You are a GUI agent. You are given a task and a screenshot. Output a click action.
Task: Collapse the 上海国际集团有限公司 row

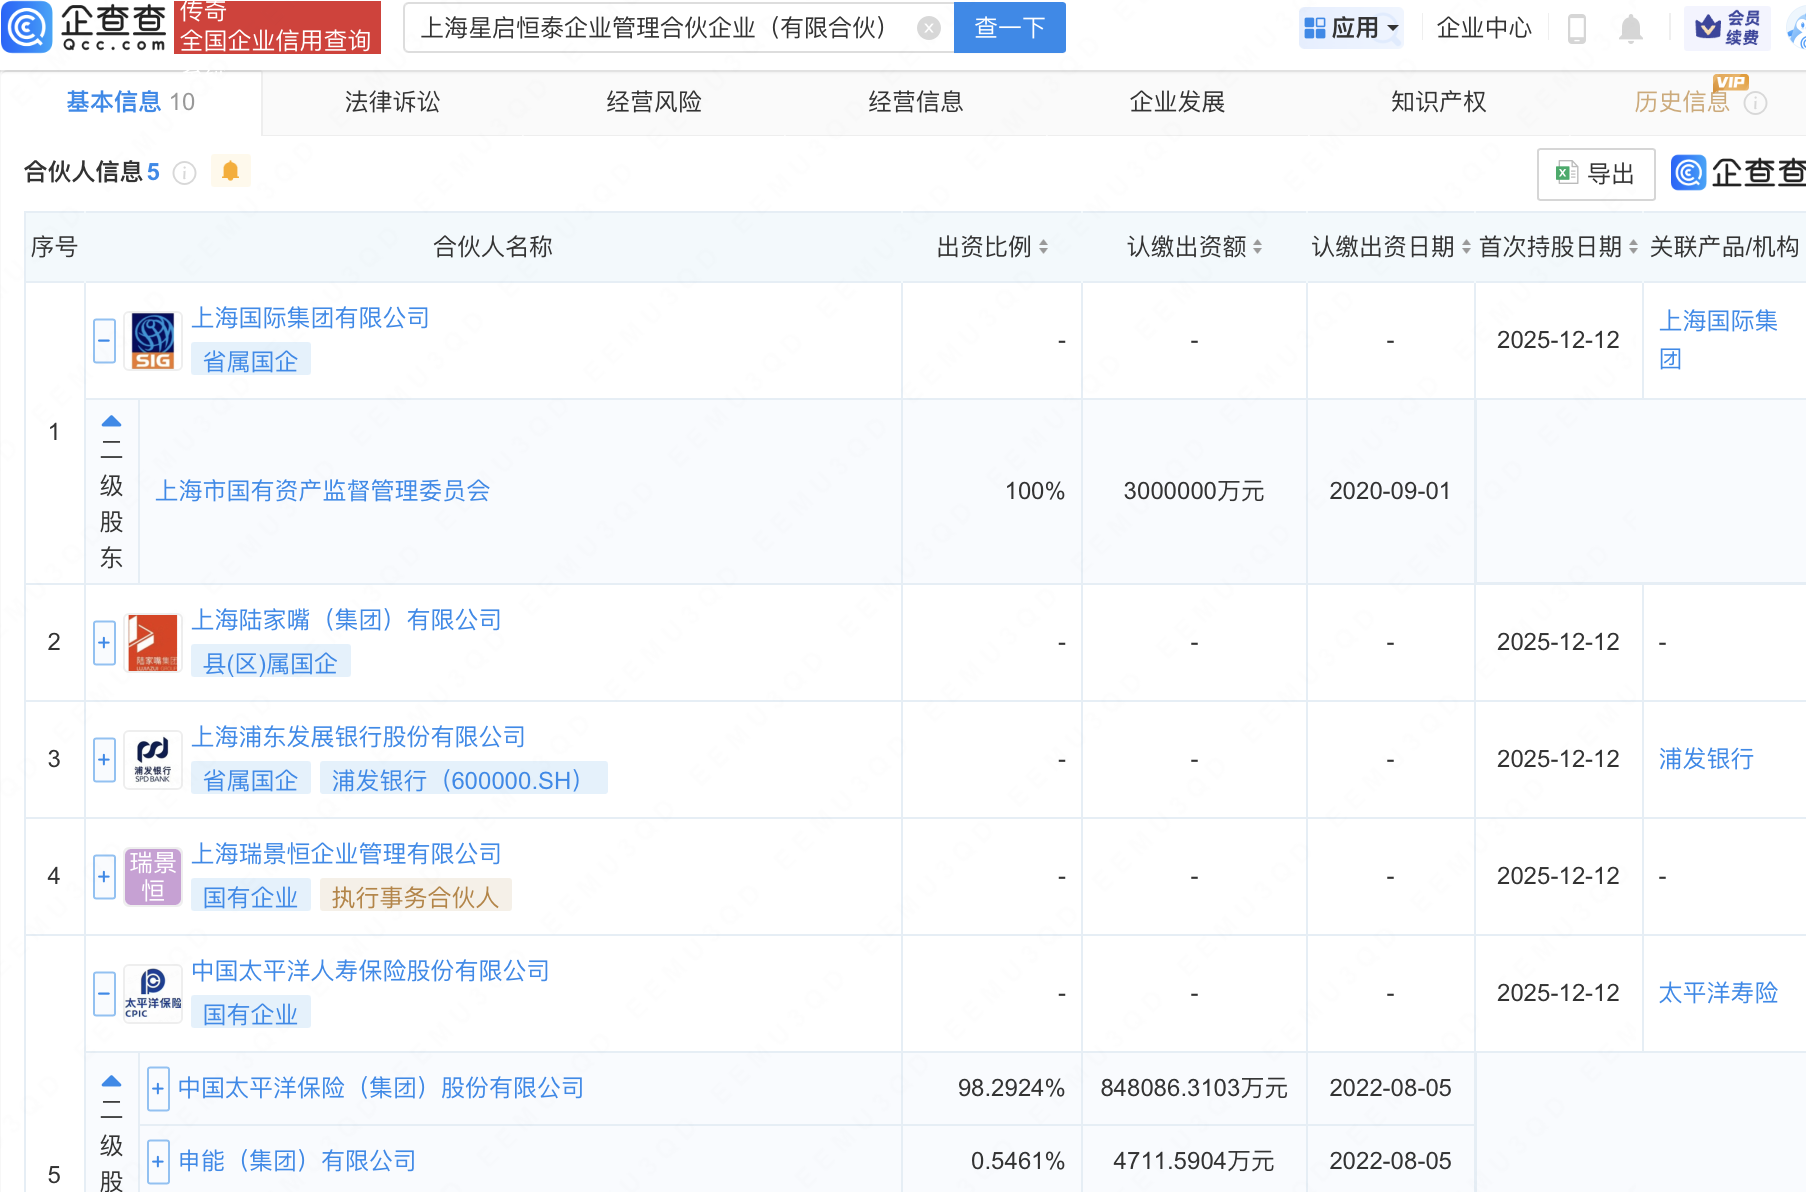(x=104, y=341)
